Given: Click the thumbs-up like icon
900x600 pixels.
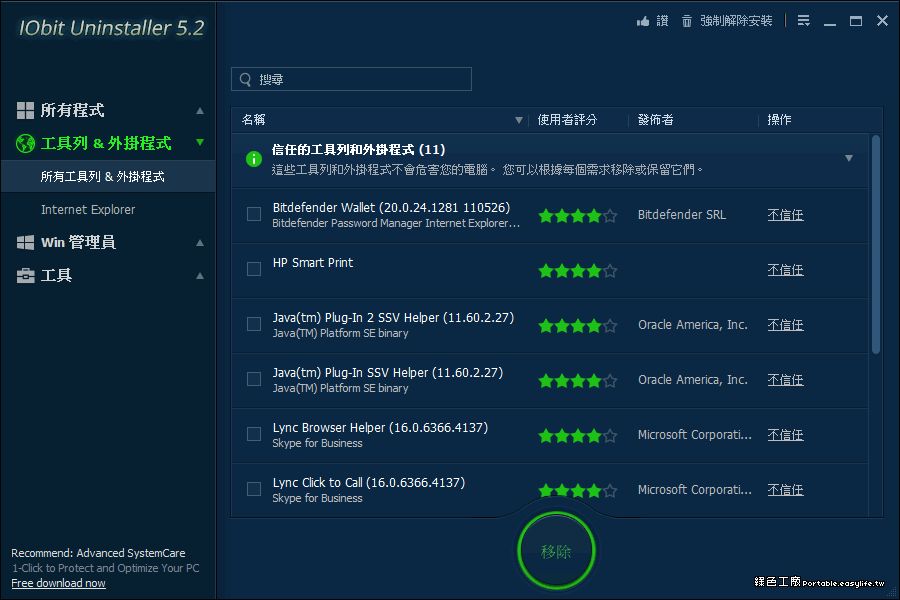Looking at the screenshot, I should point(643,21).
